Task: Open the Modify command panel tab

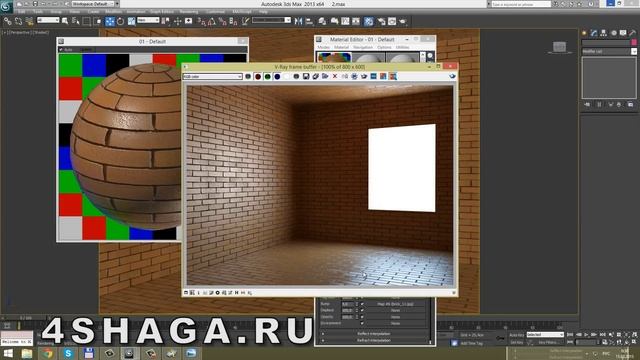Action: tap(594, 33)
